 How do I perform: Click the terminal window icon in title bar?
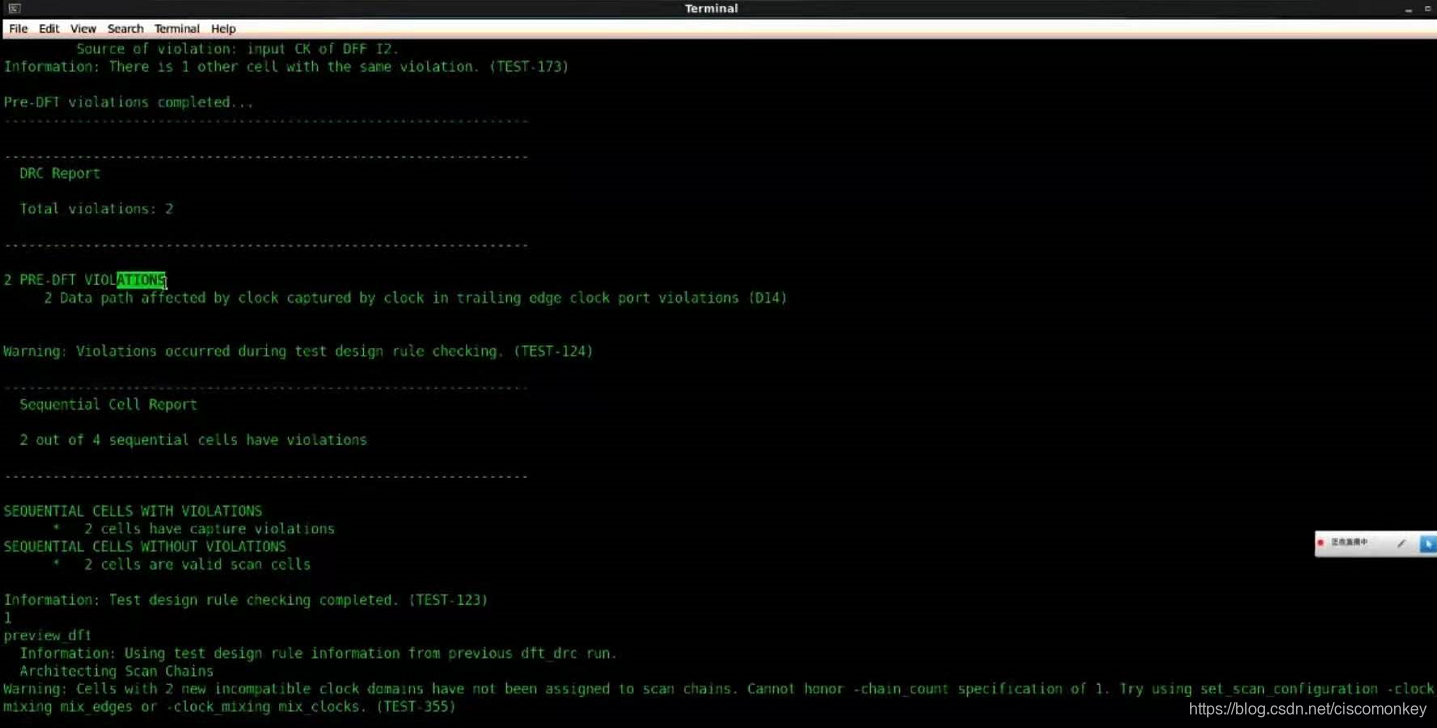tap(14, 8)
